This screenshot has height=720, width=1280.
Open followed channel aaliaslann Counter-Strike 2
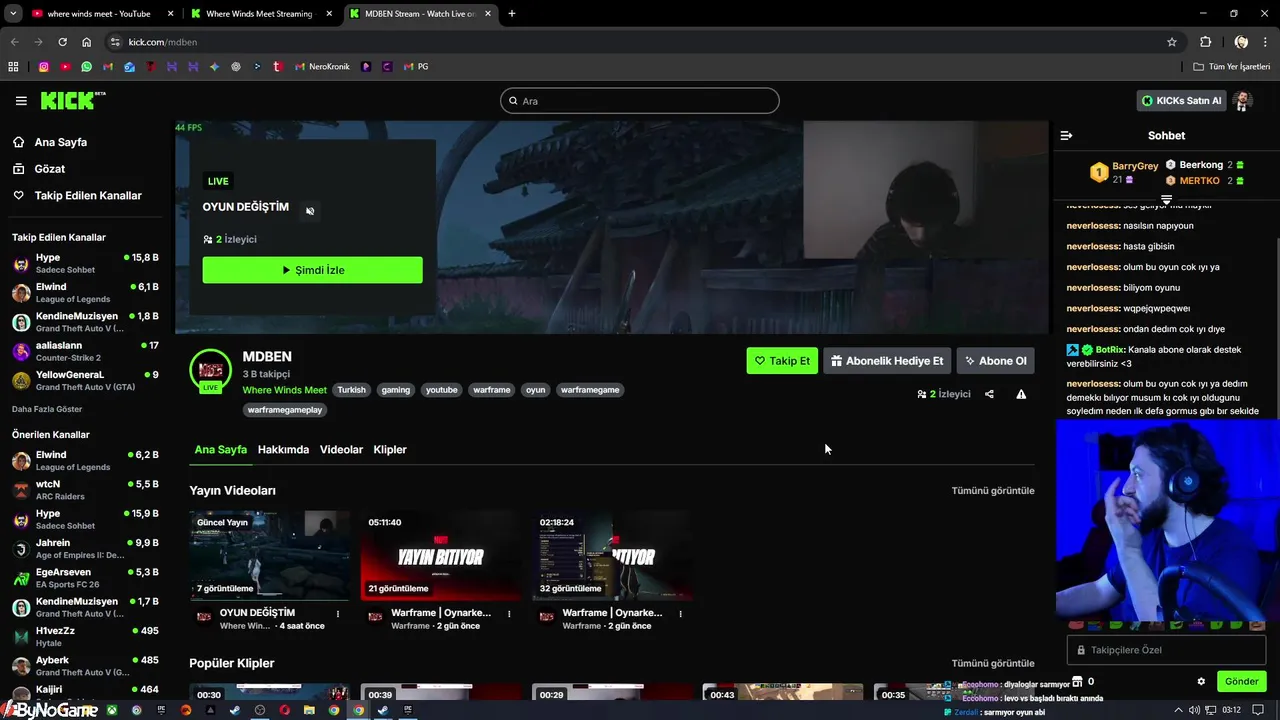pos(85,351)
